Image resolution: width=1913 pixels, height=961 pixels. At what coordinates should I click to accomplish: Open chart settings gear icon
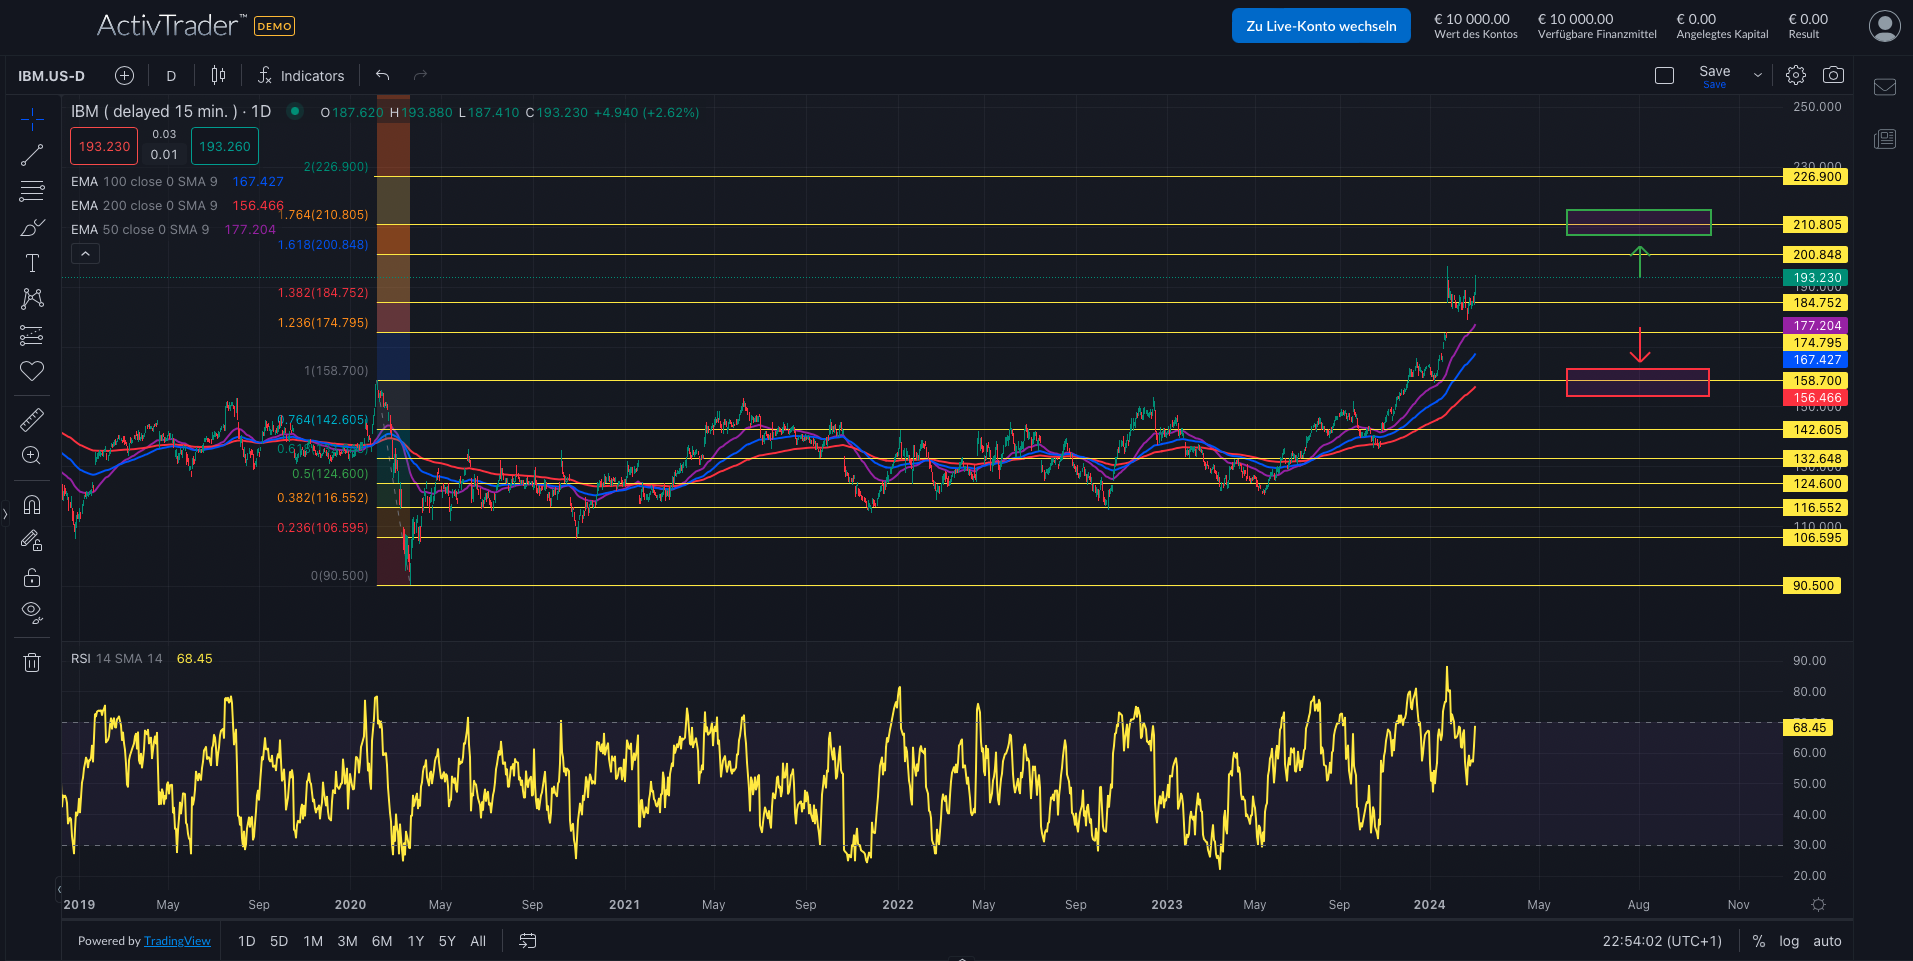pyautogui.click(x=1796, y=75)
